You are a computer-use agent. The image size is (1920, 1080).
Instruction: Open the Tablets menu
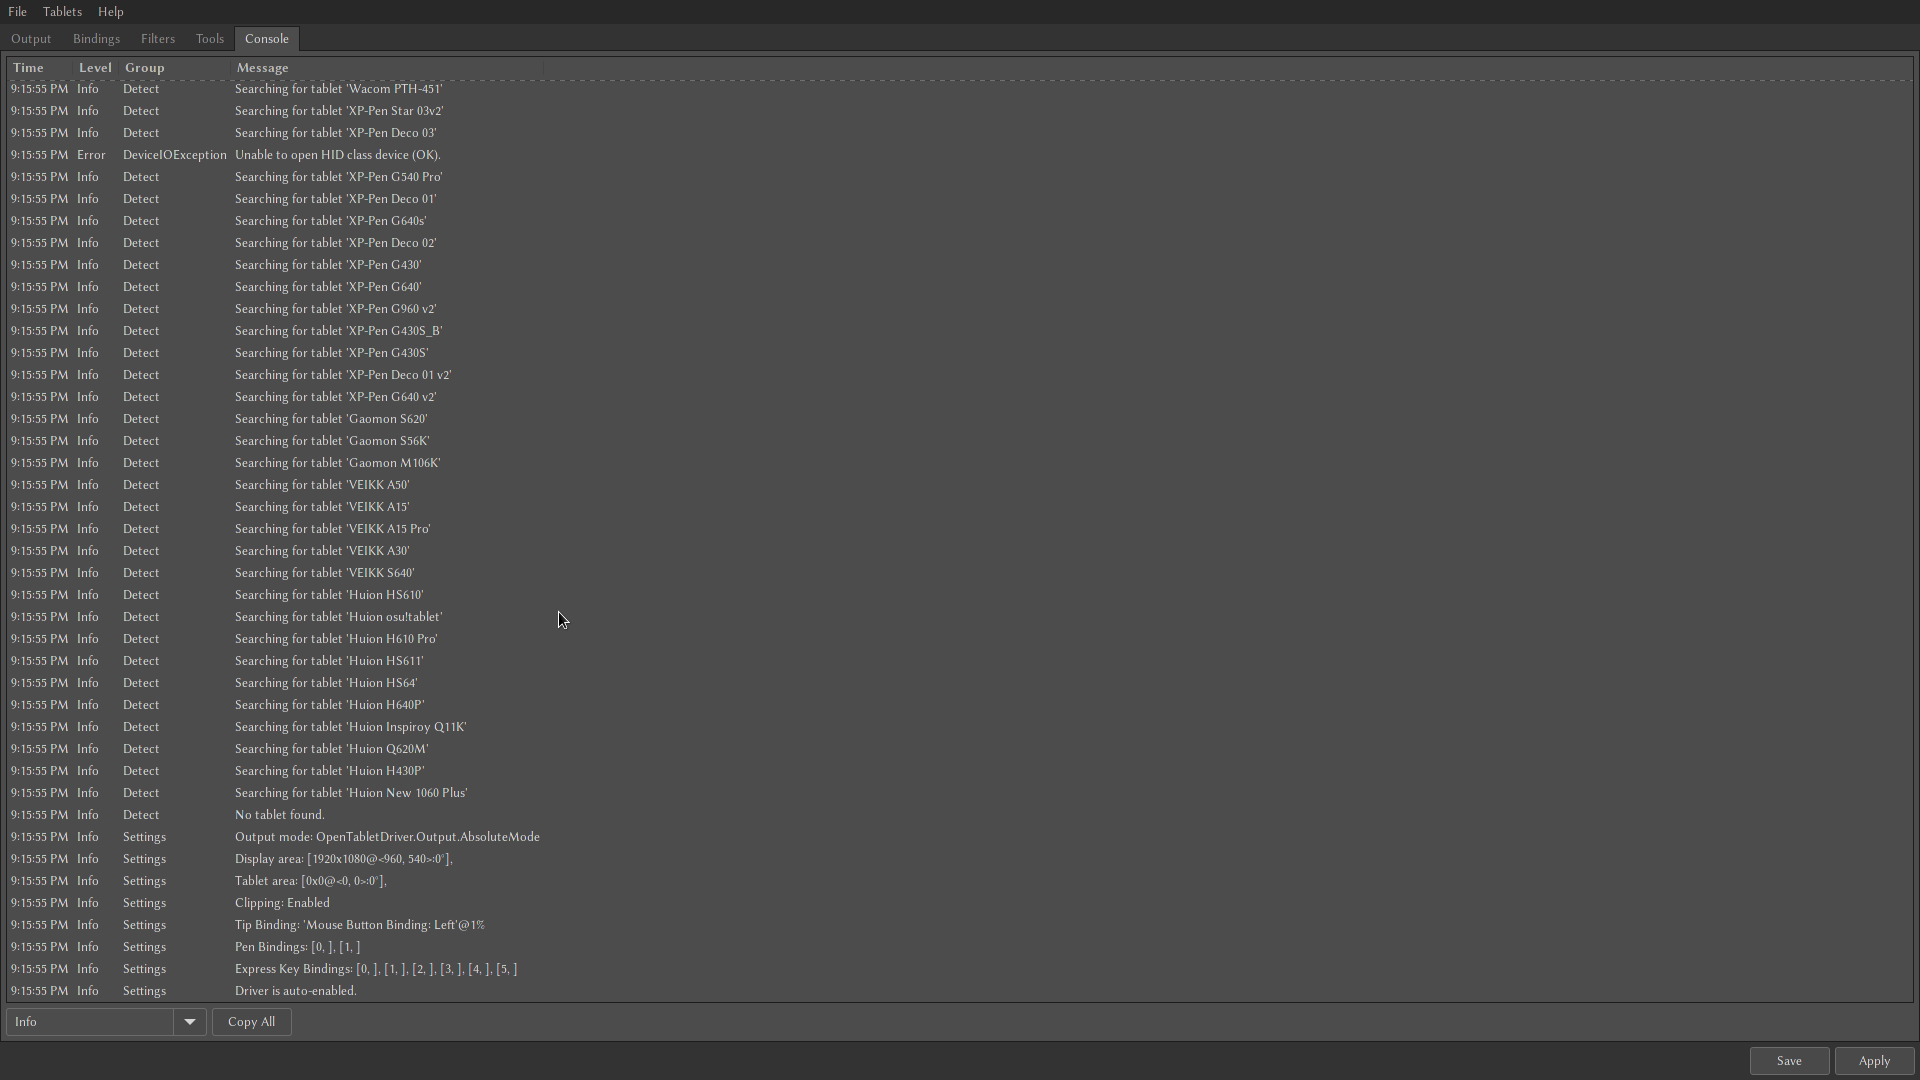[x=62, y=11]
